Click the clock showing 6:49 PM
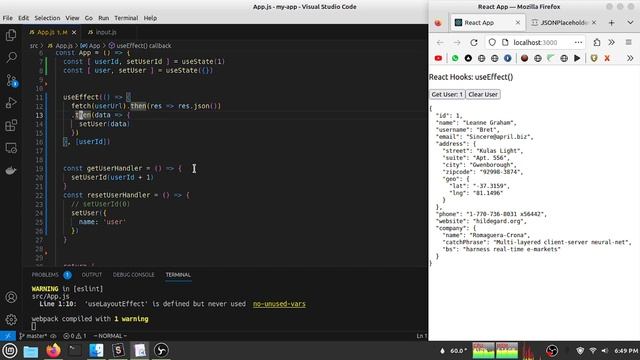 click(626, 351)
